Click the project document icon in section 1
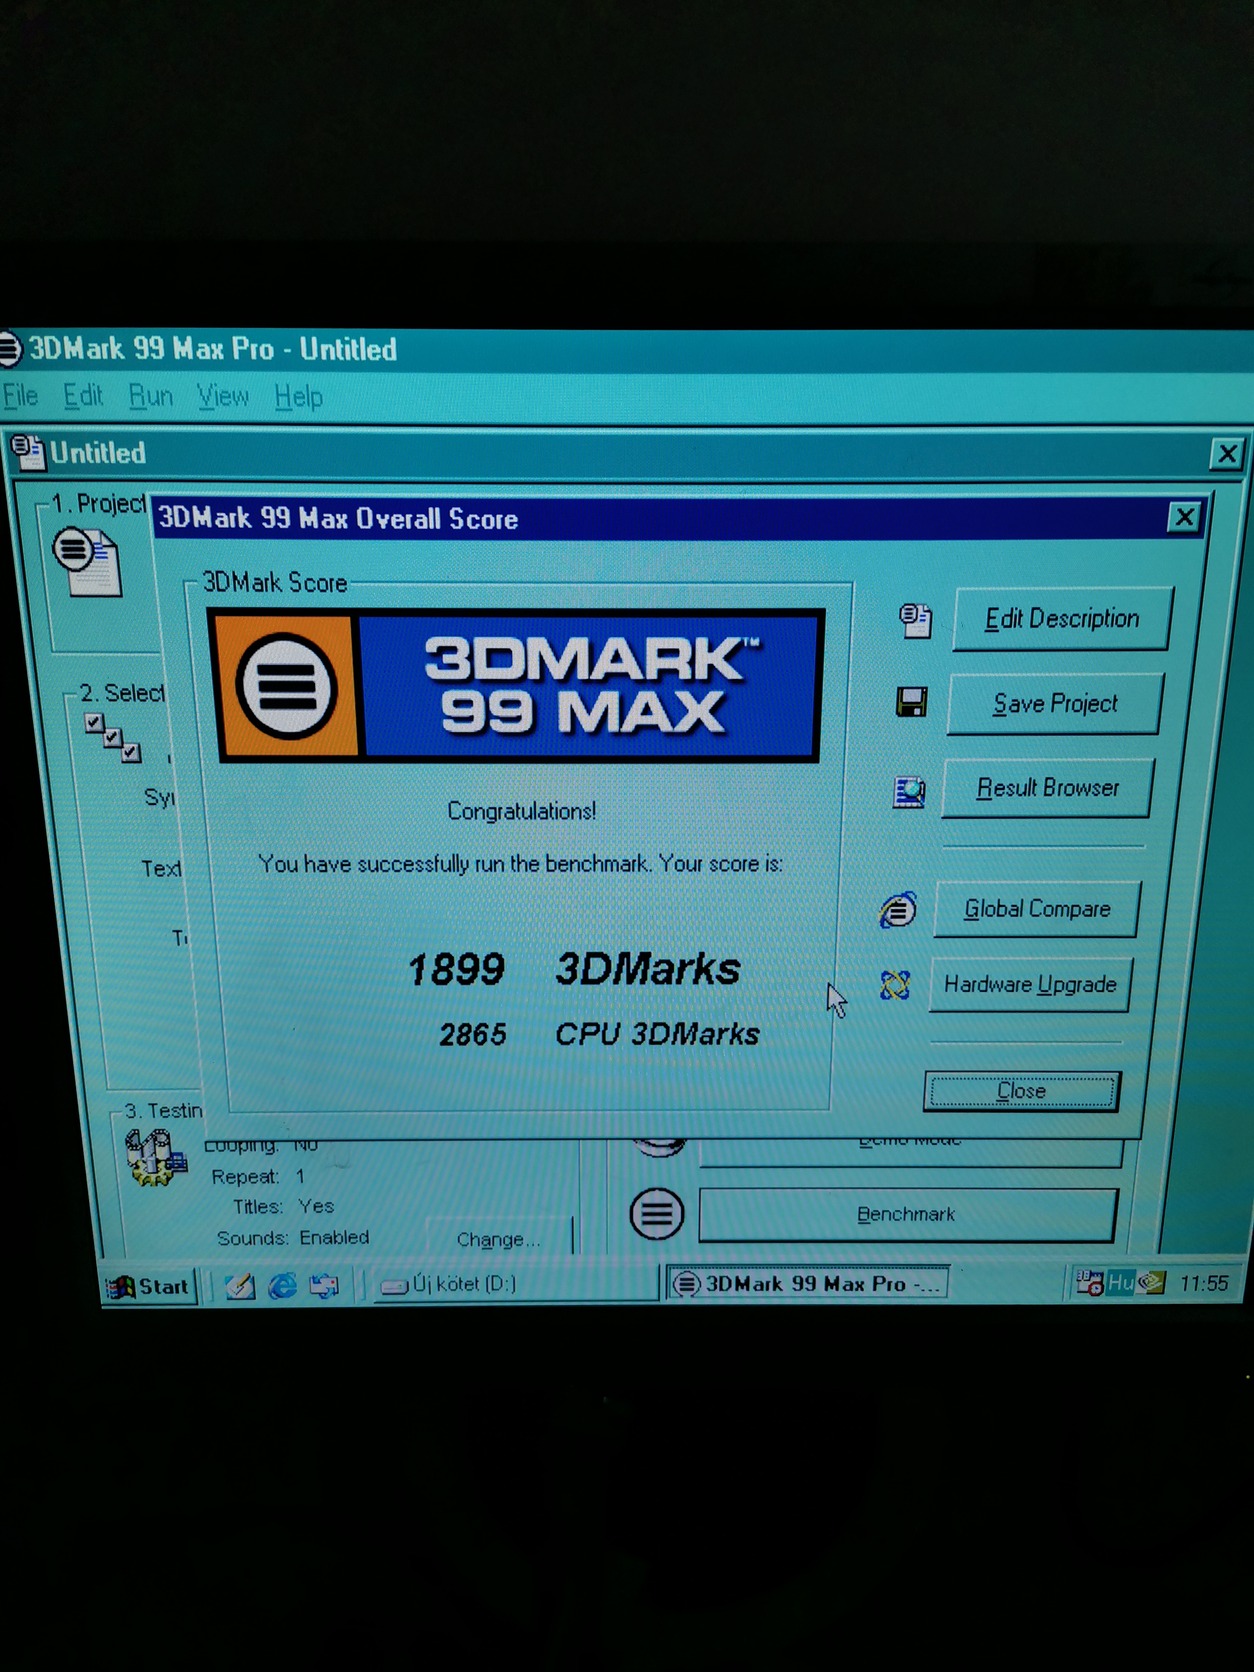Screen dimensions: 1254x1672 click(x=88, y=562)
